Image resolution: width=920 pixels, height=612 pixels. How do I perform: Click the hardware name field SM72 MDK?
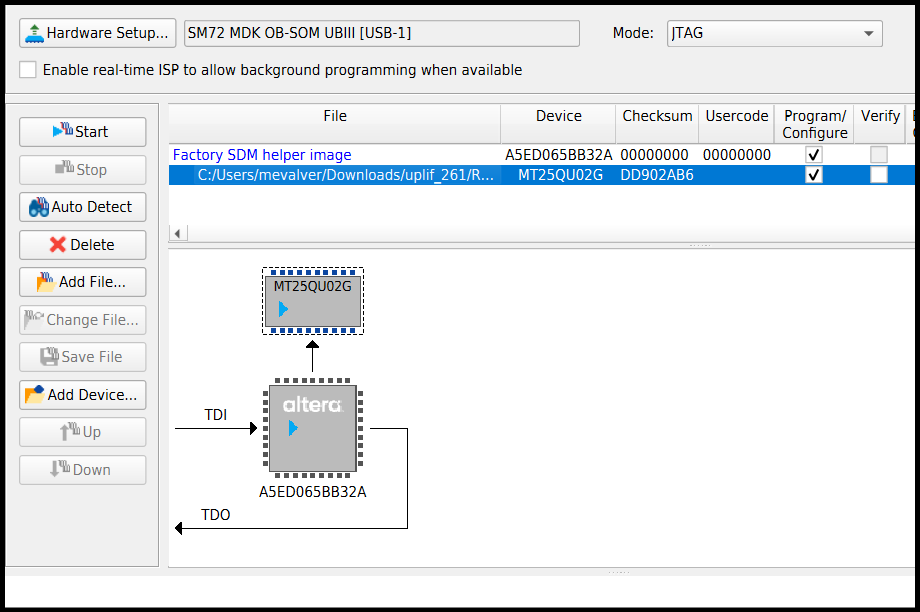(x=382, y=33)
